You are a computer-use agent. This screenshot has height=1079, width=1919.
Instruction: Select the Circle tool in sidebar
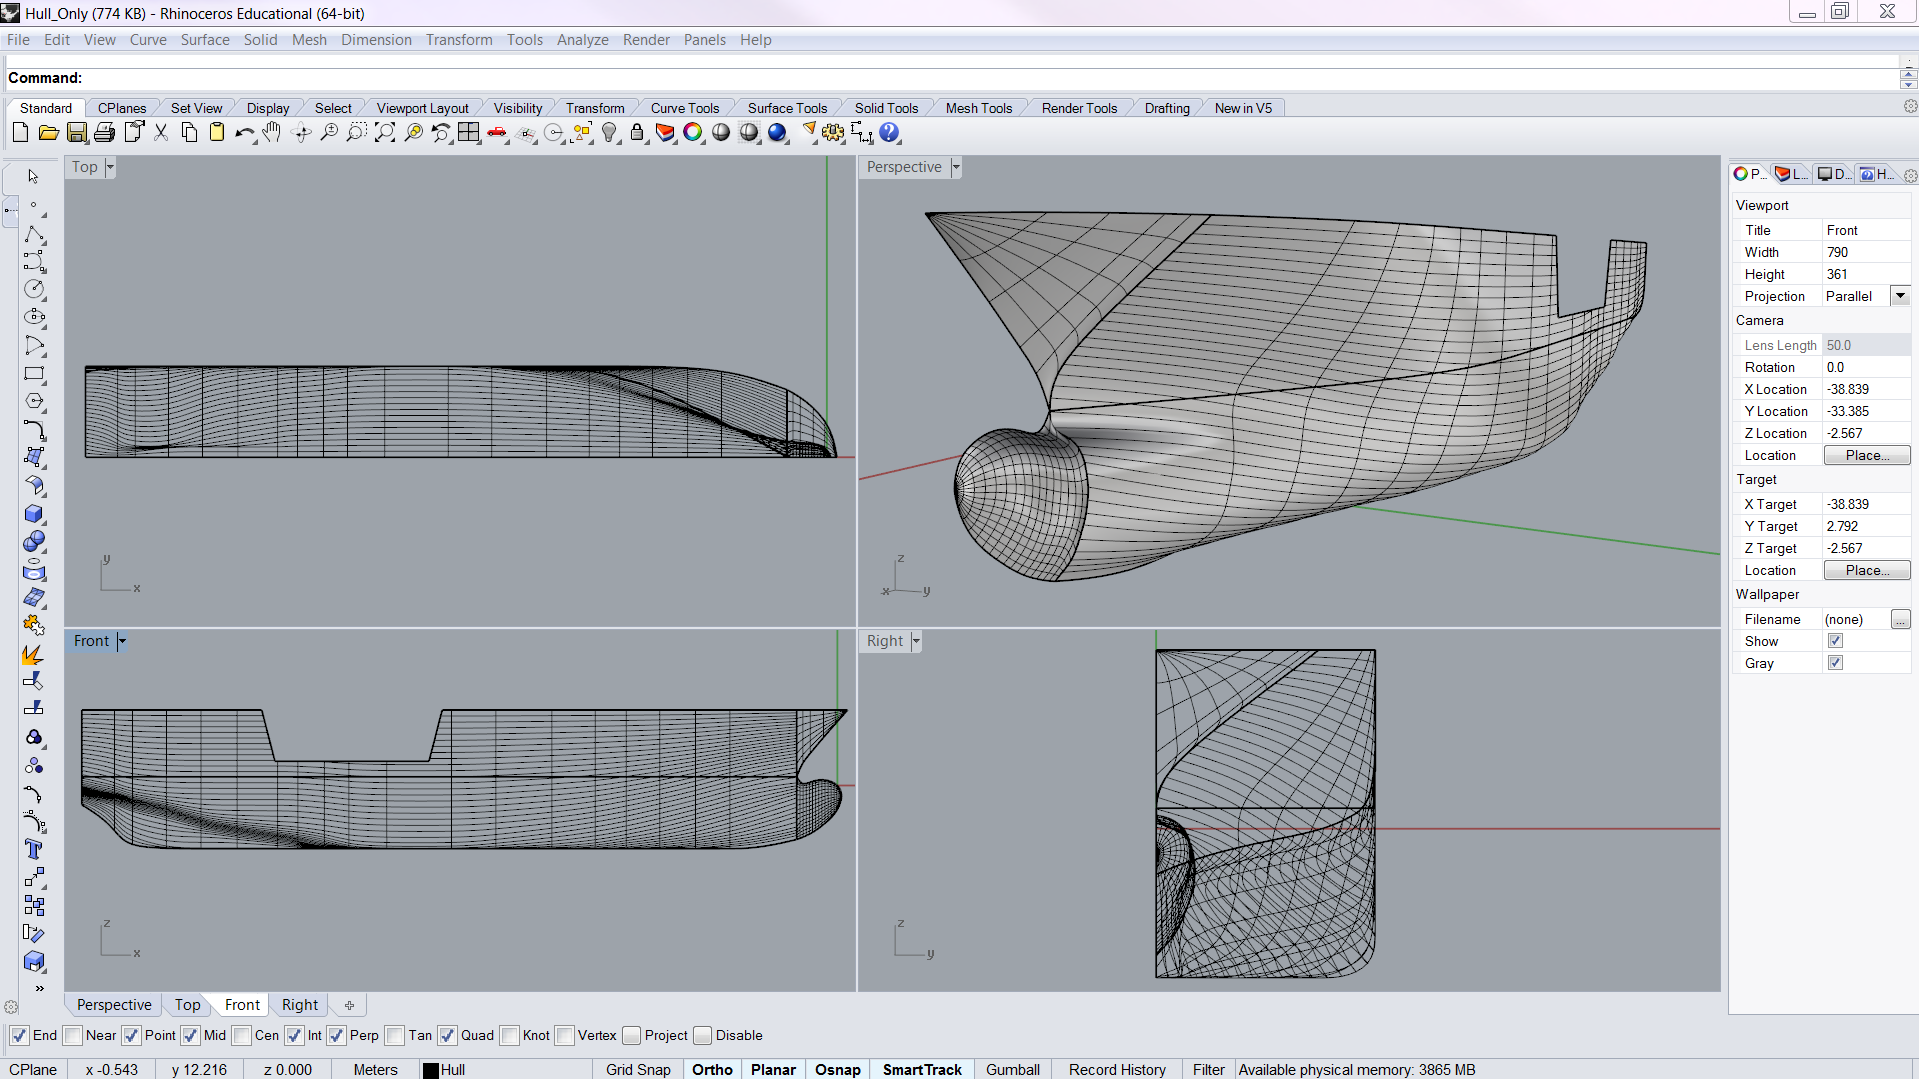(x=34, y=289)
